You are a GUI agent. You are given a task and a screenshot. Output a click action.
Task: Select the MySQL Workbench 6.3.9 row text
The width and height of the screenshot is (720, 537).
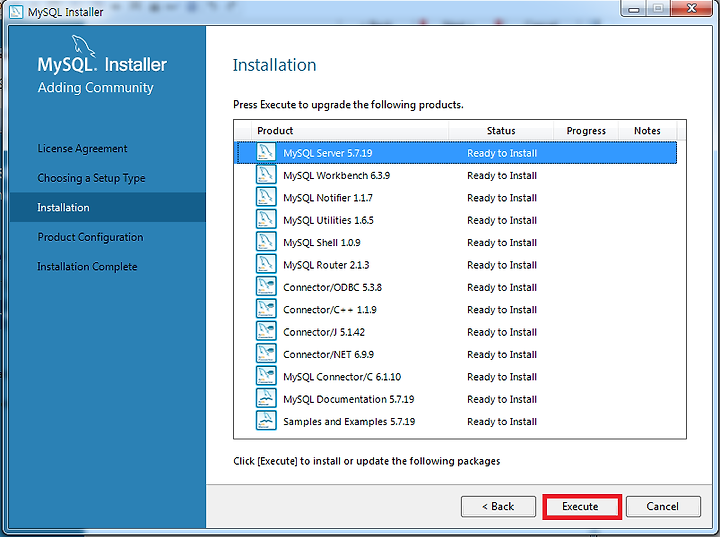[x=337, y=175]
